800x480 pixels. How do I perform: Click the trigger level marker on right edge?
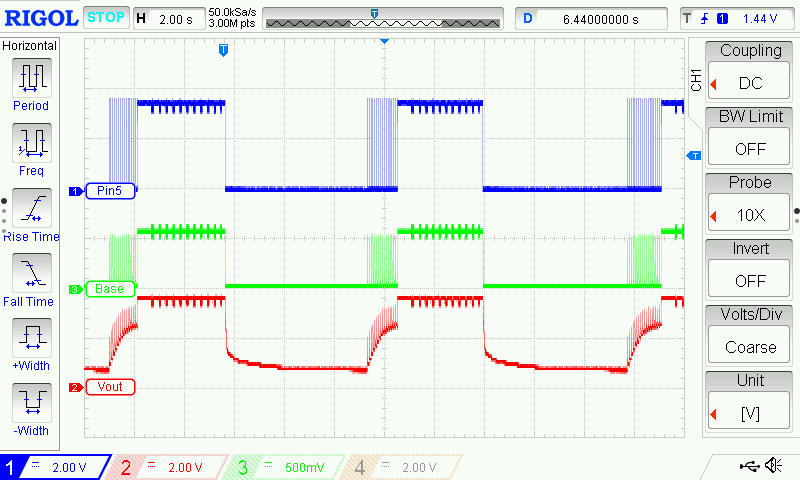click(691, 155)
